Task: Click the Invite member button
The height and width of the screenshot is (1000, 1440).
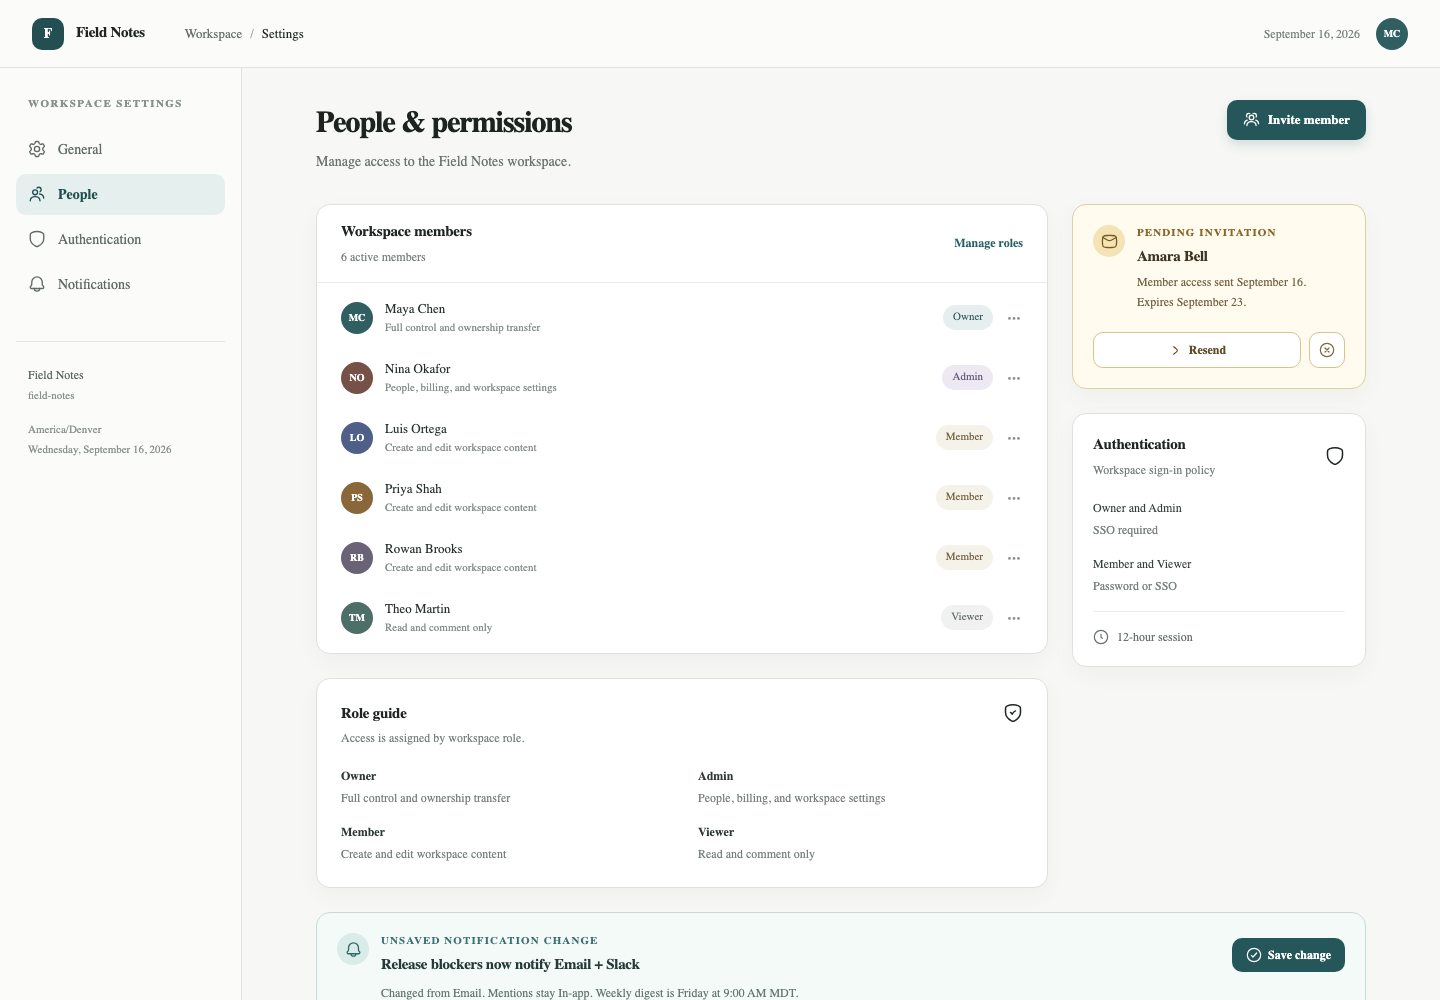Action: 1296,120
